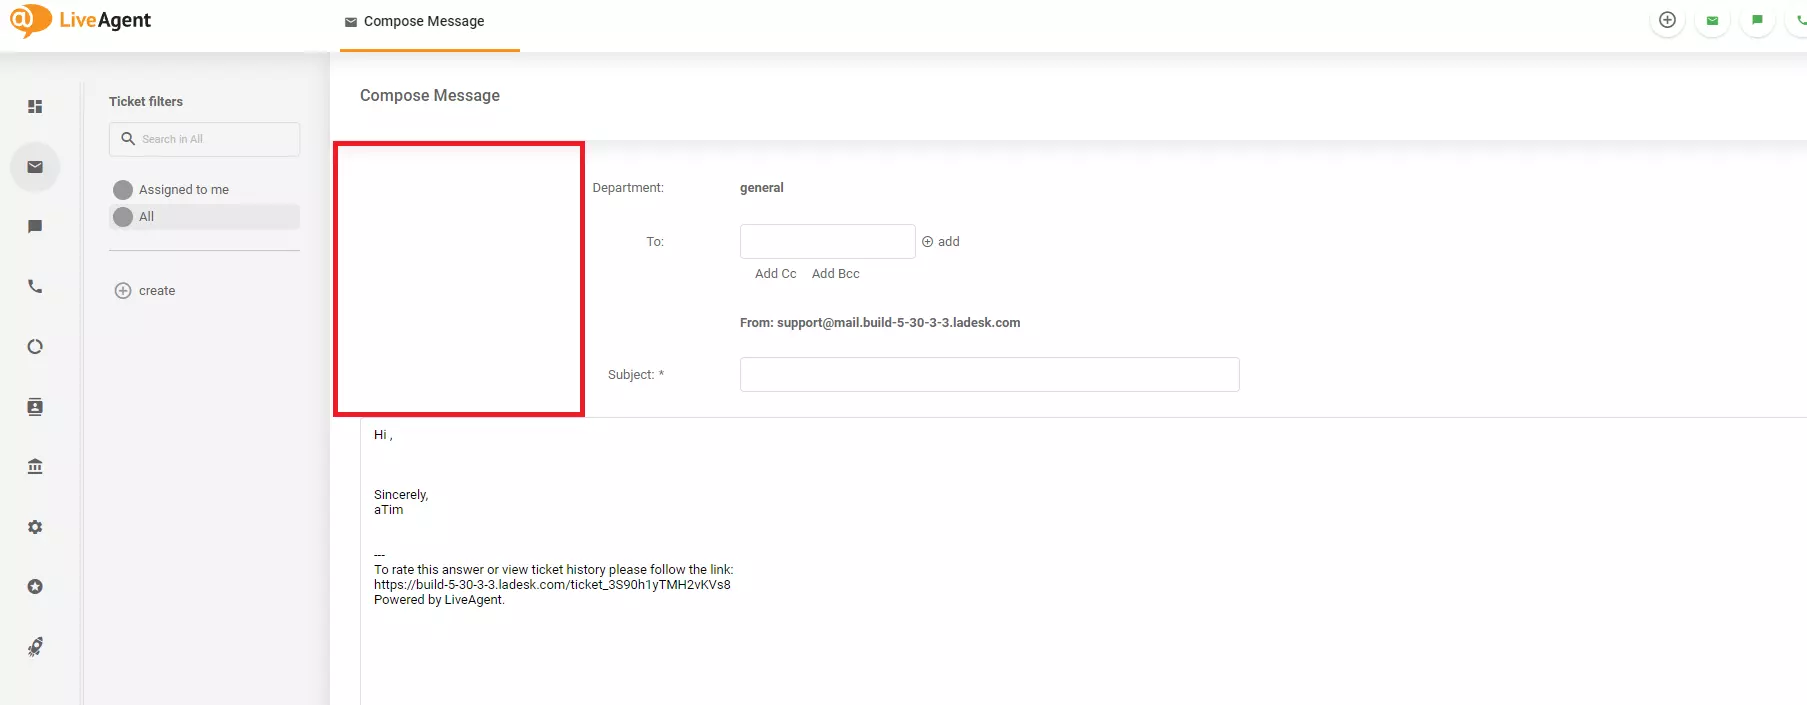
Task: Click the 'Add Cc' link
Action: pyautogui.click(x=775, y=274)
